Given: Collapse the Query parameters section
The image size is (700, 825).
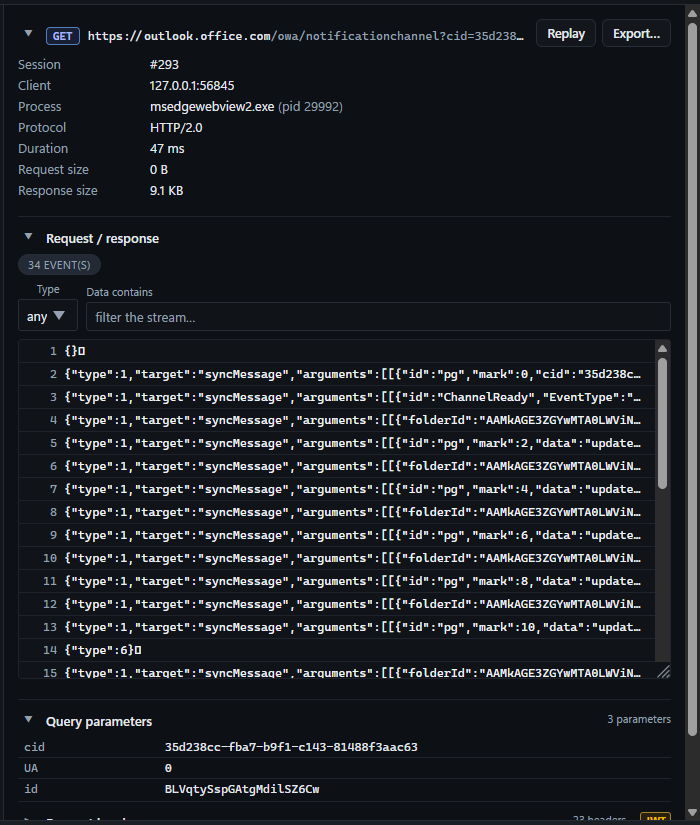Looking at the screenshot, I should pos(28,720).
